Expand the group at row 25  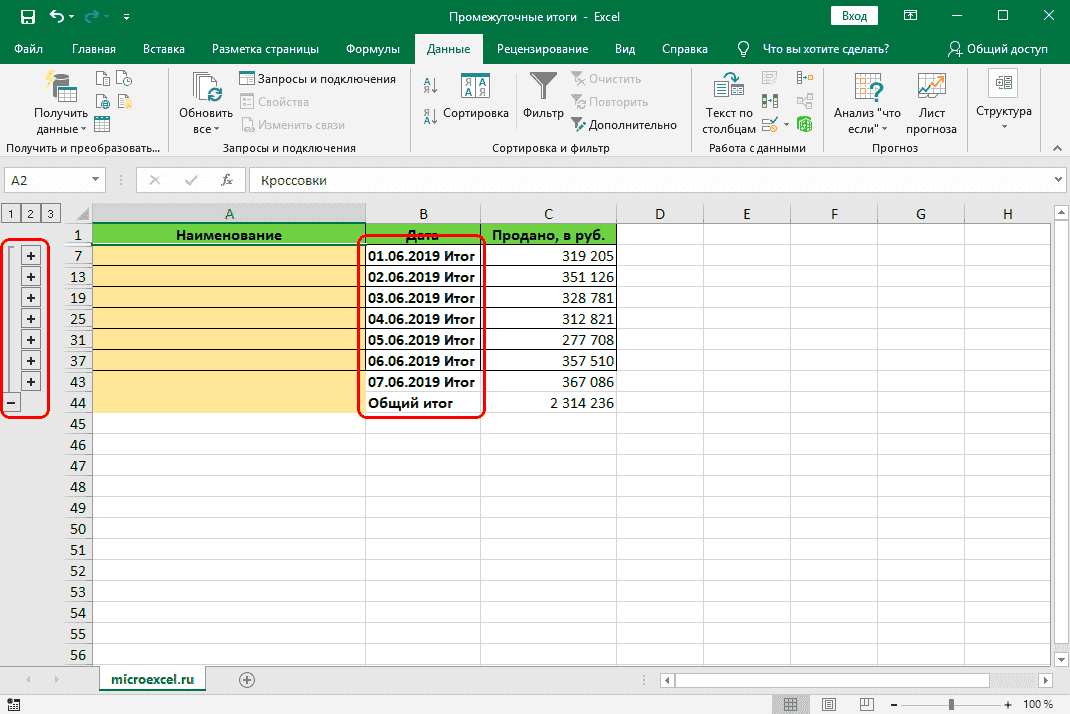coord(30,319)
